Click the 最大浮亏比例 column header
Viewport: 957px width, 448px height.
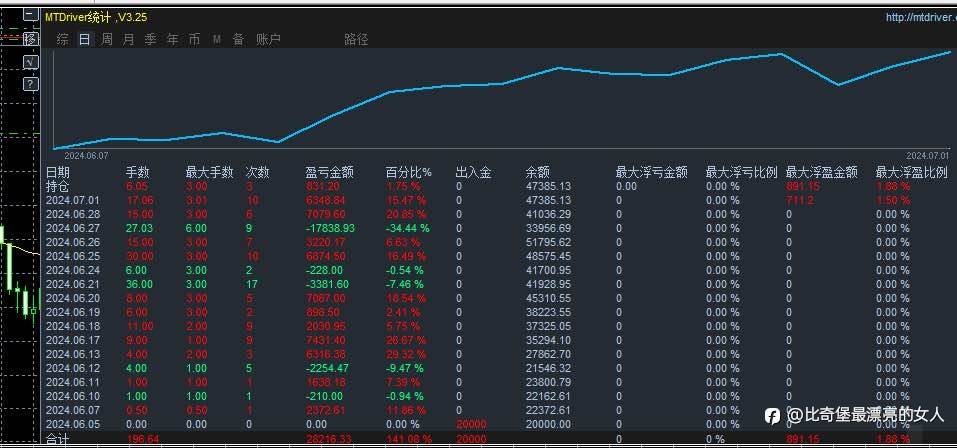click(x=742, y=173)
